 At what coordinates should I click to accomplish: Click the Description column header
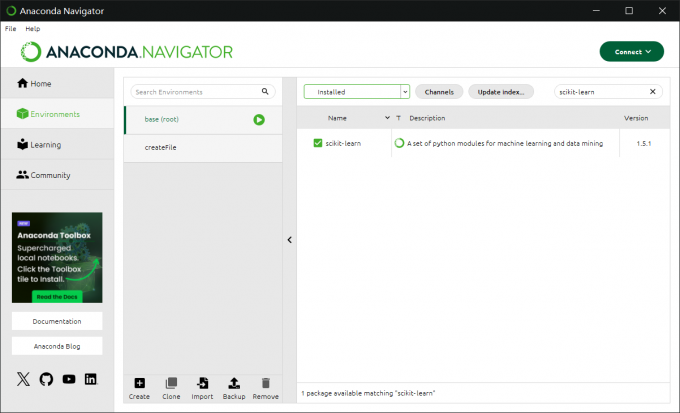(x=427, y=118)
